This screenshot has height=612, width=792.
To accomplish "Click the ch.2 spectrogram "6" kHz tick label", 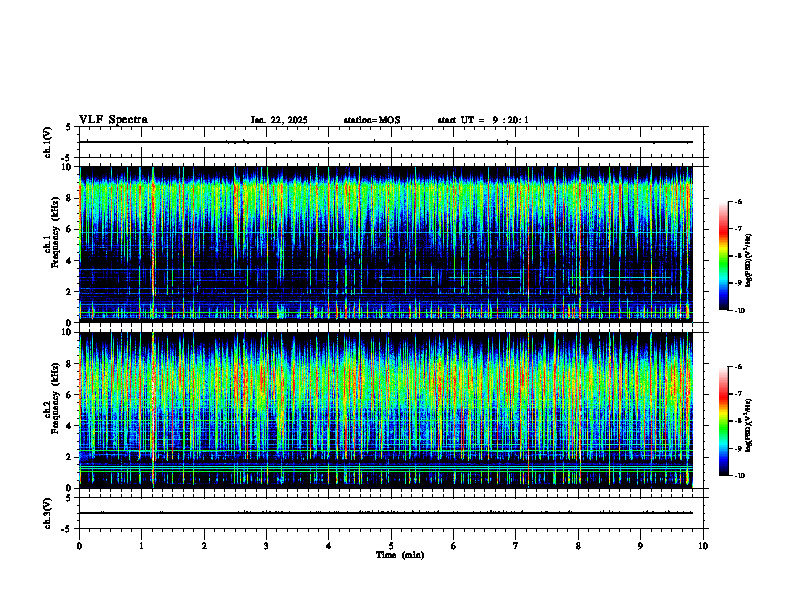I will click(x=70, y=395).
